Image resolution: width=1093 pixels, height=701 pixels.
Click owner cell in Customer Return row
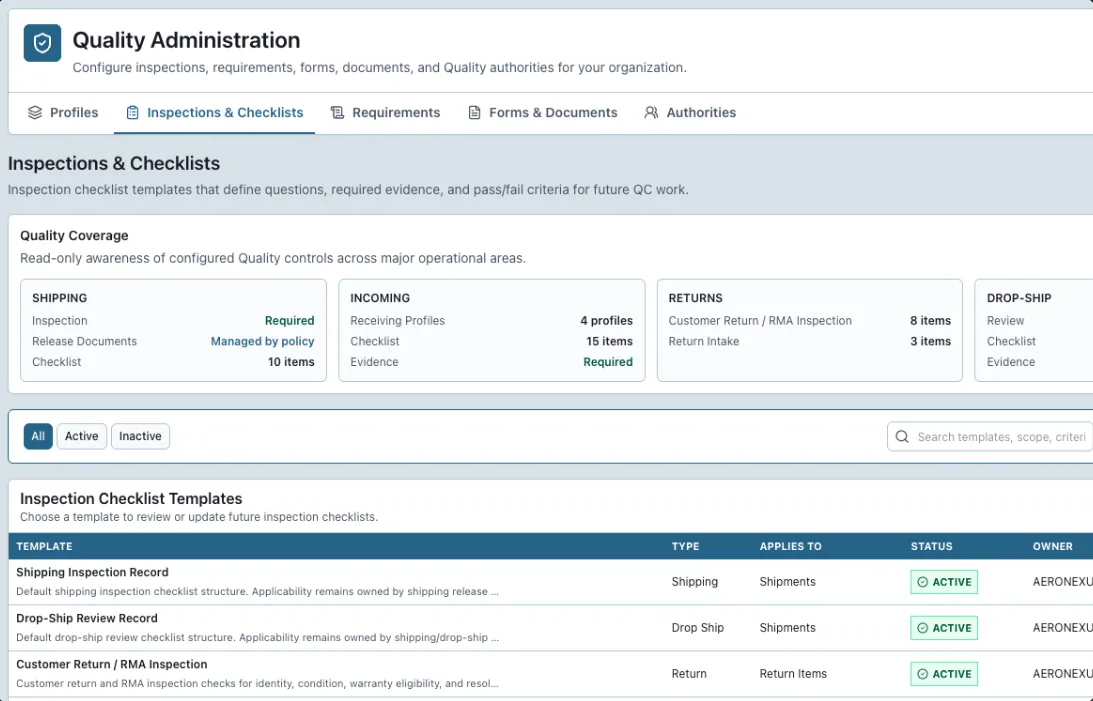[1062, 674]
